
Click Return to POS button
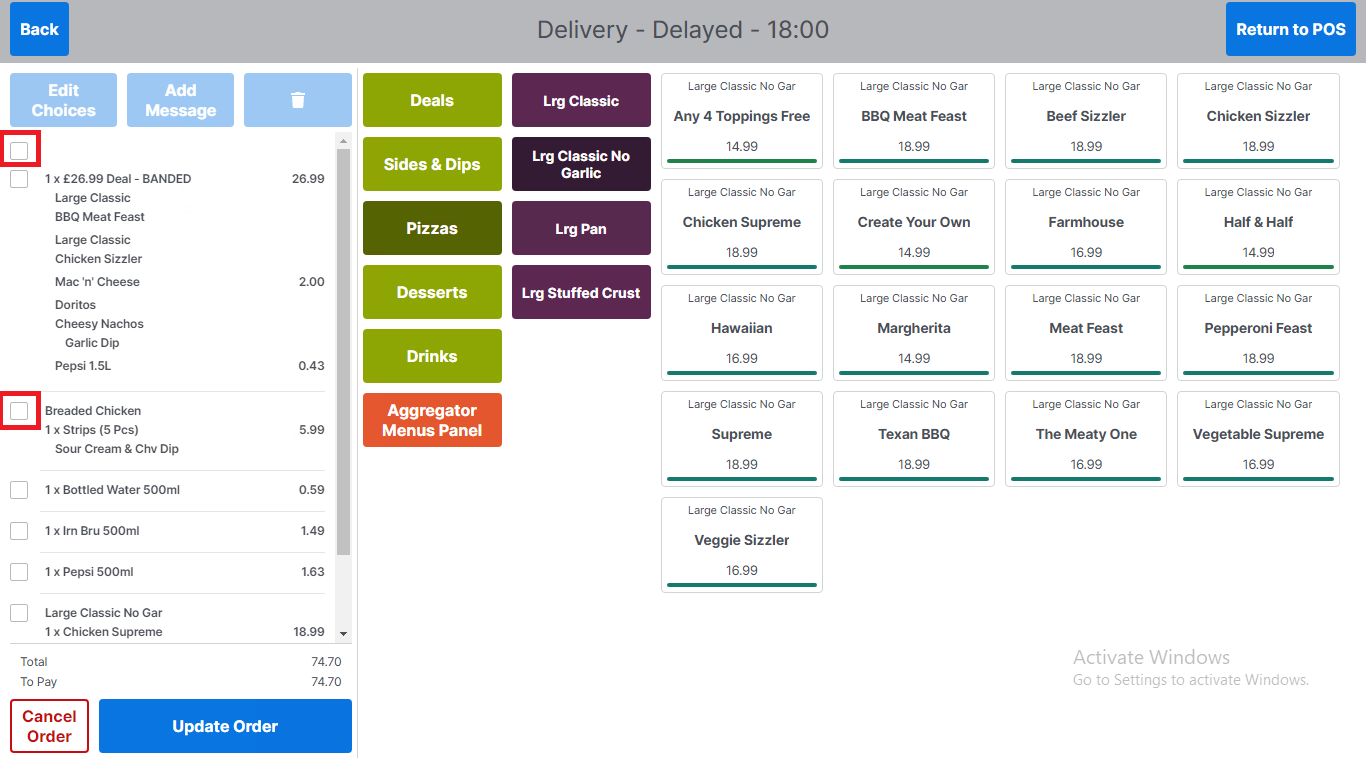tap(1290, 29)
